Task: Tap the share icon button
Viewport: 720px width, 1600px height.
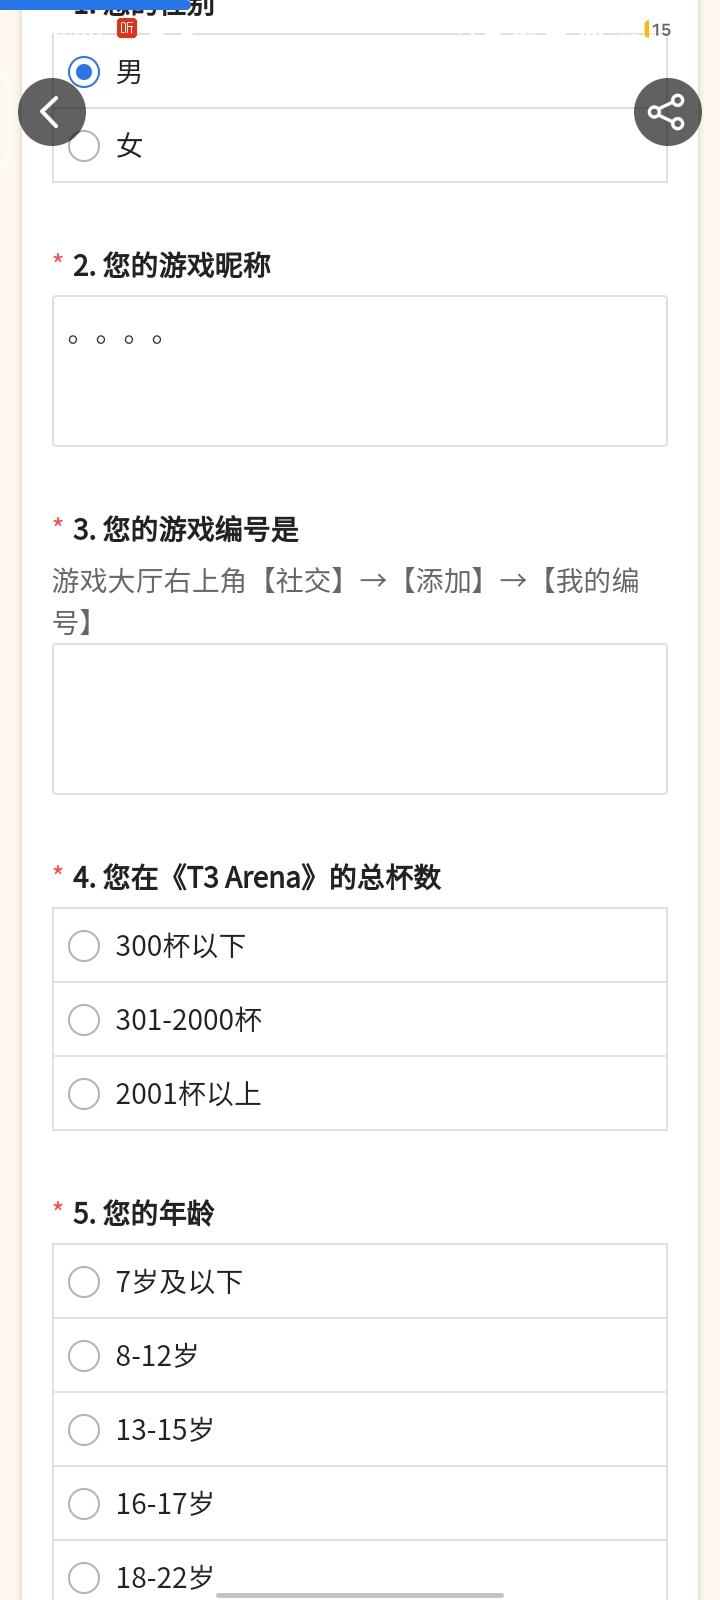Action: pos(667,112)
